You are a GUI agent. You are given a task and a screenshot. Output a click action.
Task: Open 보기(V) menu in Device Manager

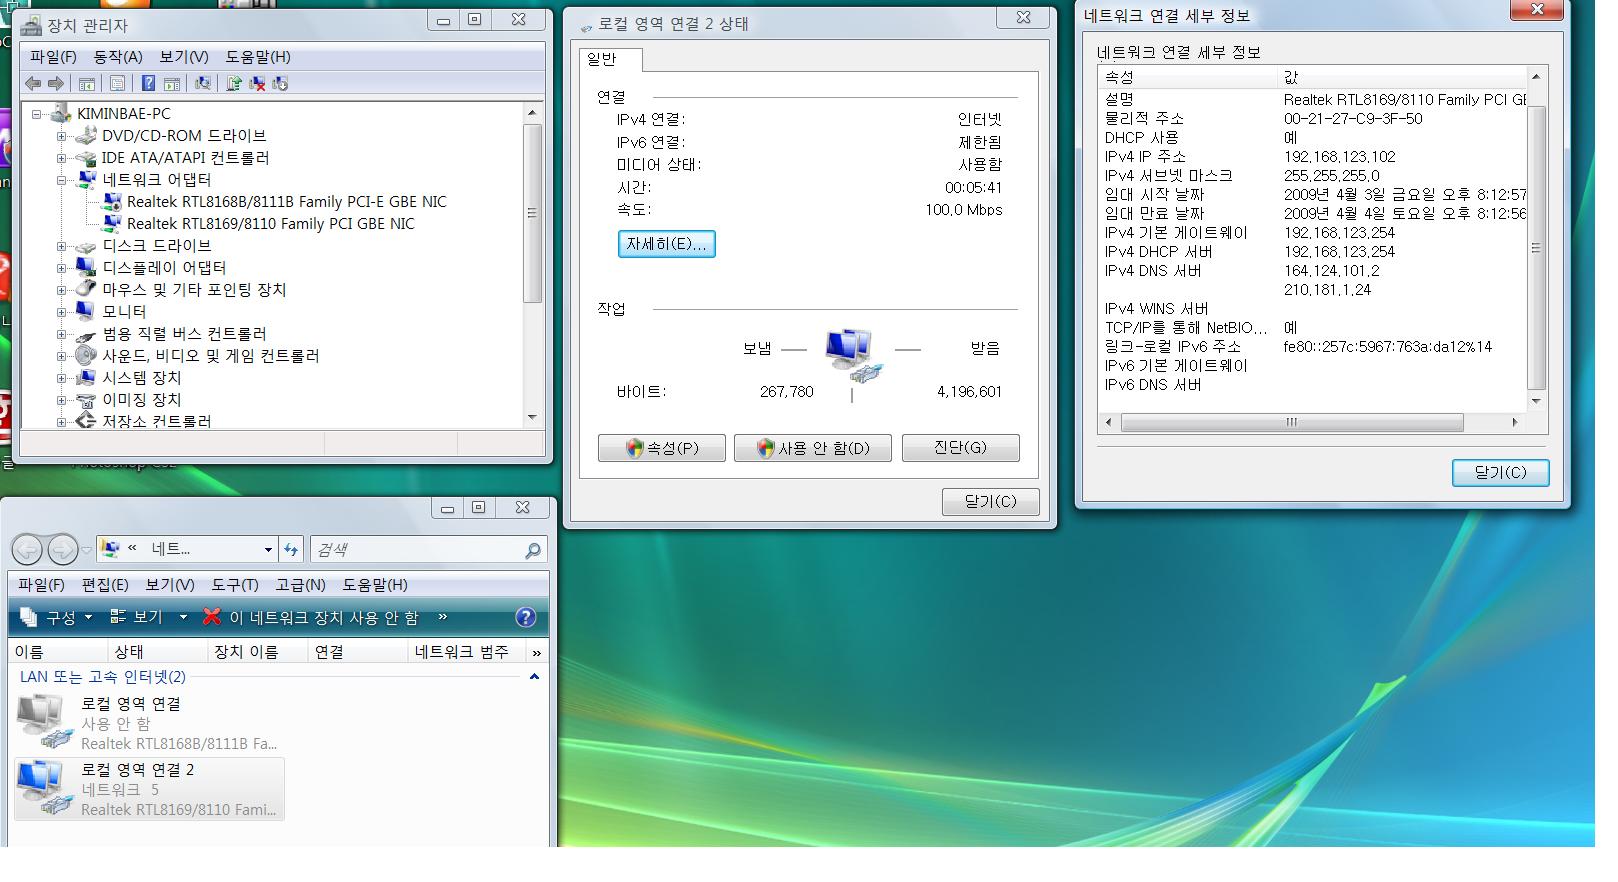(184, 57)
